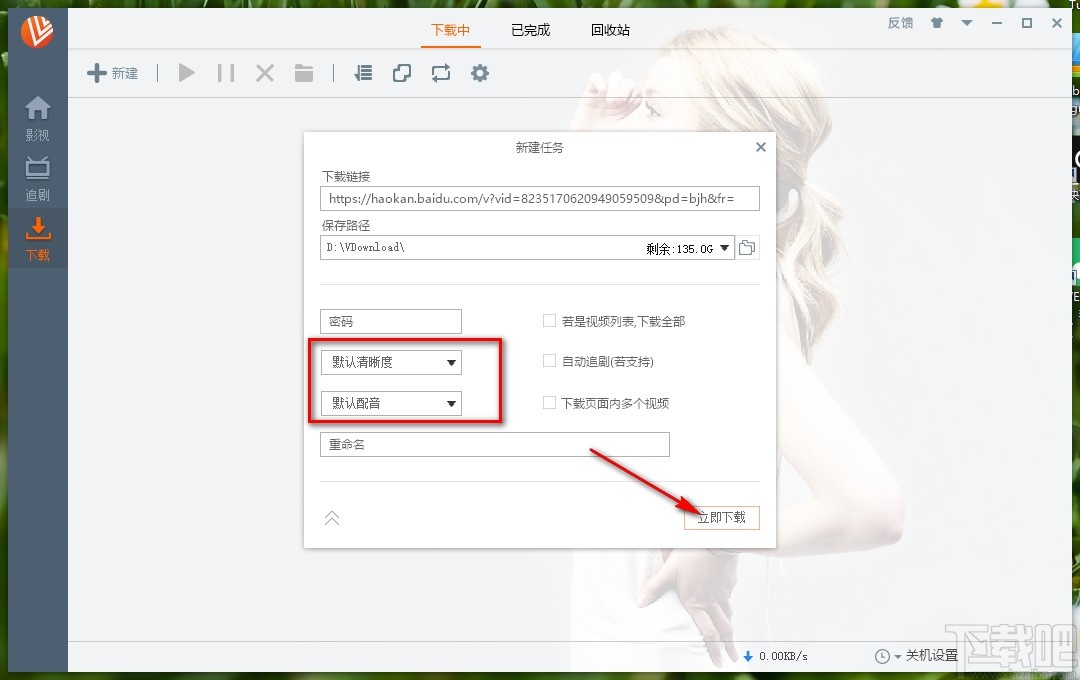Open the 影视 home section
Screen dimensions: 1080x680
point(37,119)
